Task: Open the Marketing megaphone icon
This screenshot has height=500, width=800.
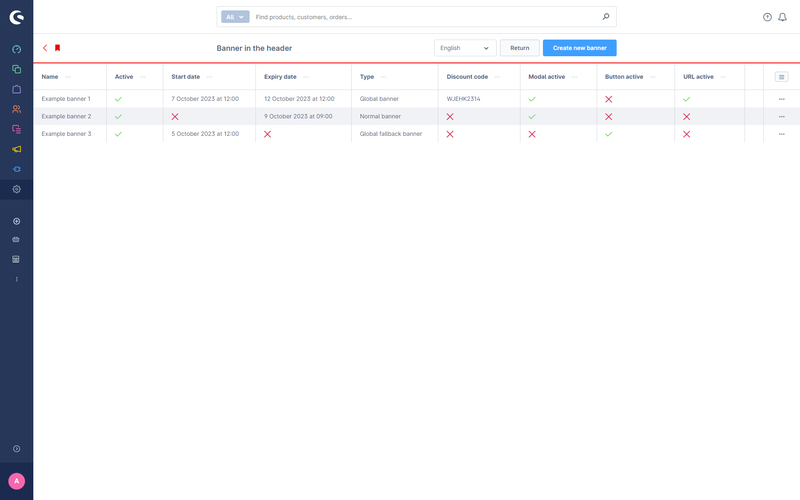Action: [x=16, y=149]
